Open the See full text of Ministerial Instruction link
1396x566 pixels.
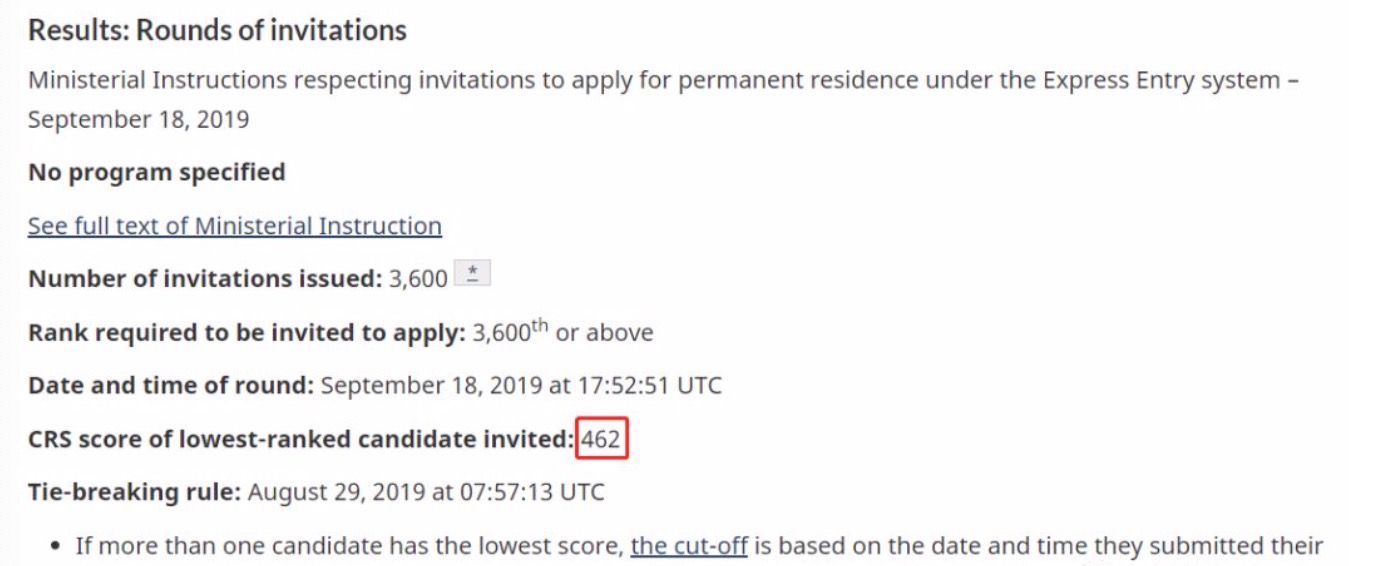pos(235,226)
